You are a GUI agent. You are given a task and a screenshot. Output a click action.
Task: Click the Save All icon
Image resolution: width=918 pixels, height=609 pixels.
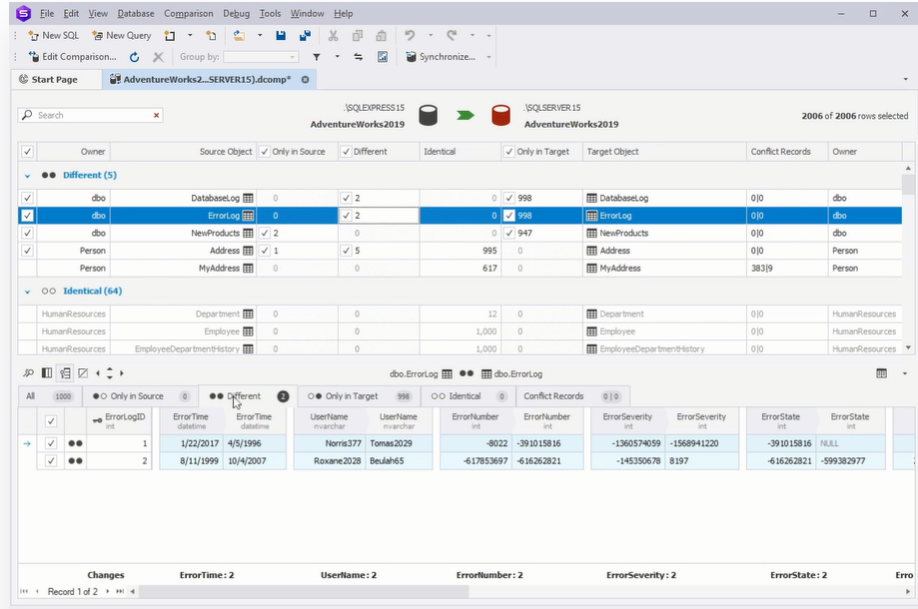(304, 36)
